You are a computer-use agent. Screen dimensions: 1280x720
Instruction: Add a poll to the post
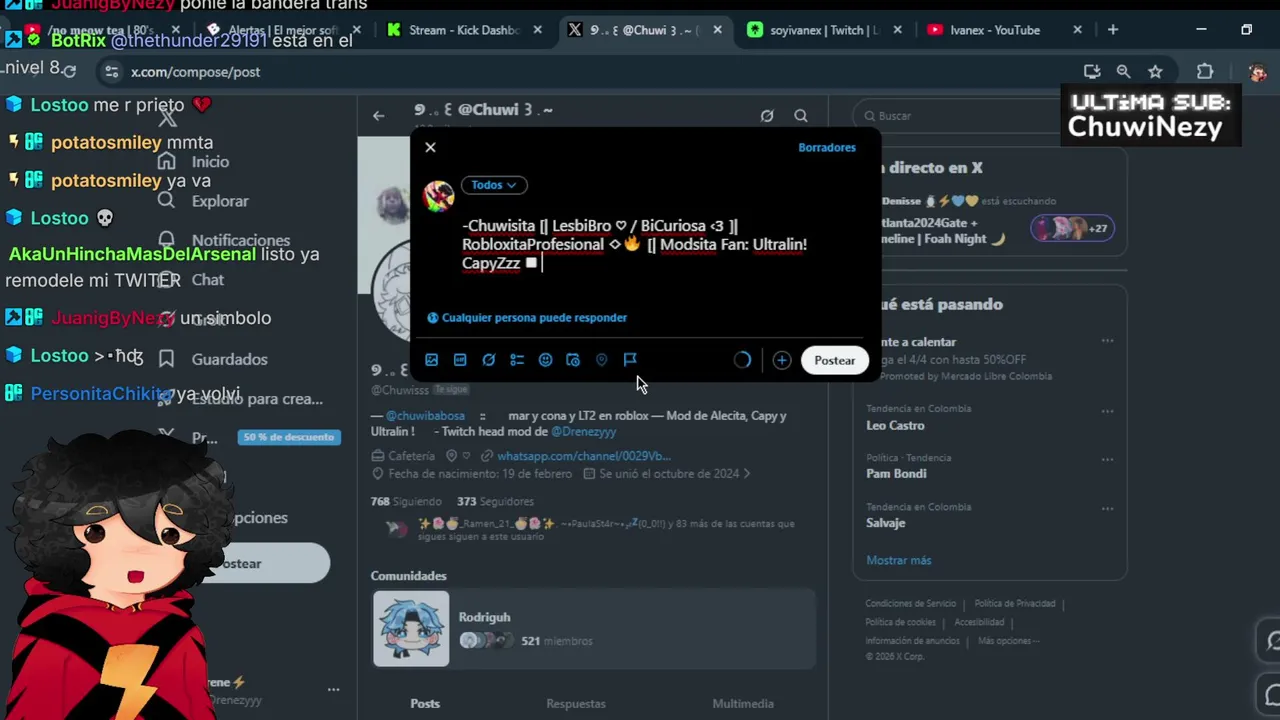tap(517, 360)
